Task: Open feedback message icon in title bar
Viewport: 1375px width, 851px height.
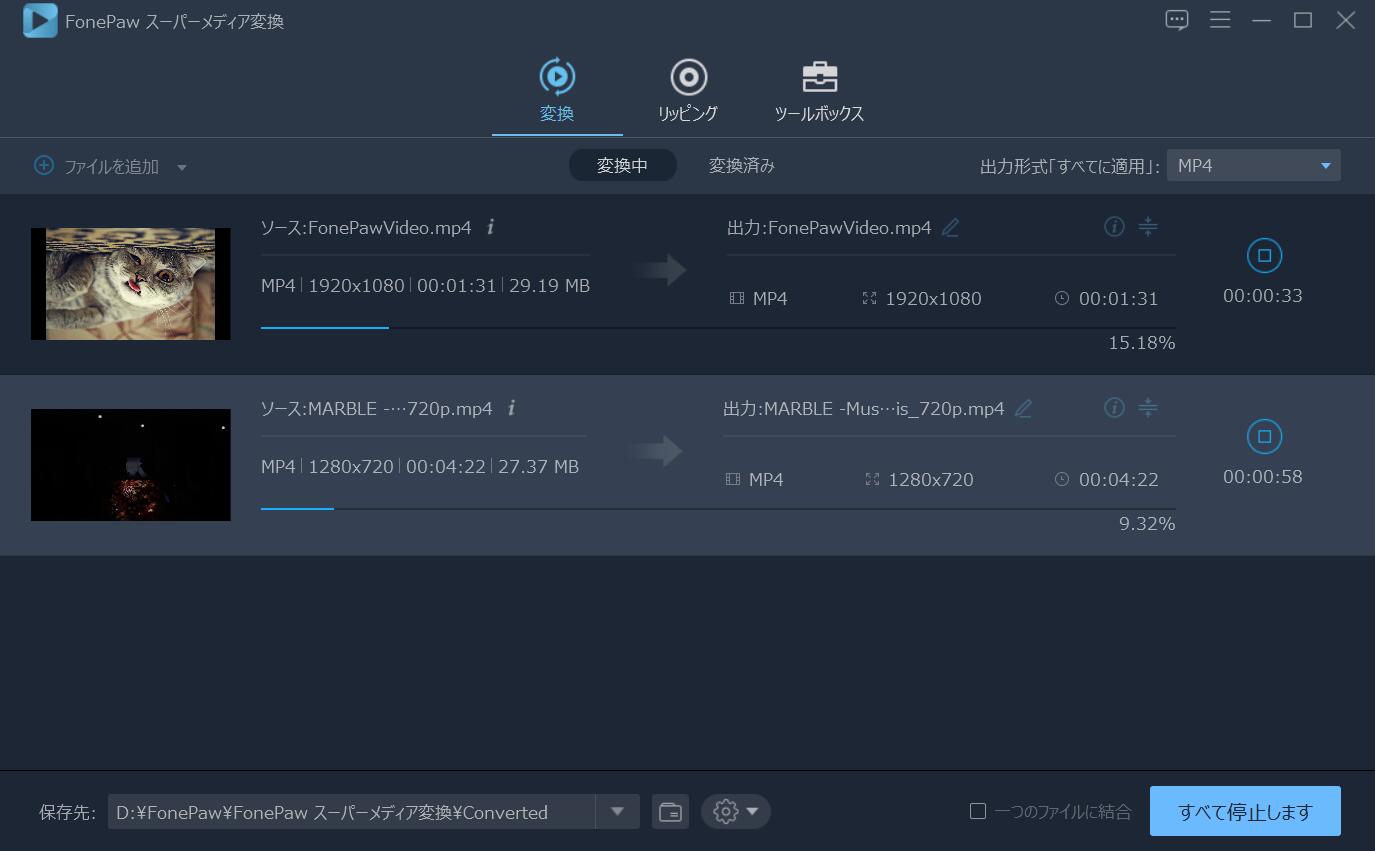Action: 1177,20
